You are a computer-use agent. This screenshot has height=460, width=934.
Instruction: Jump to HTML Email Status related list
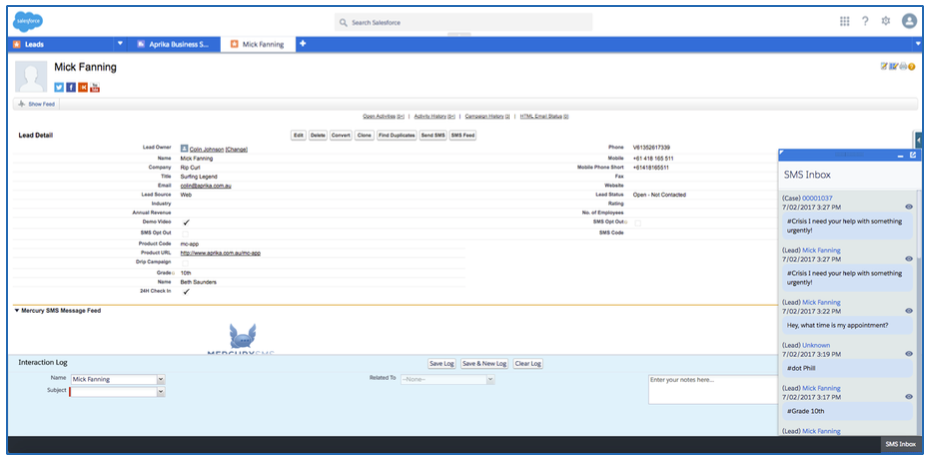click(x=544, y=116)
